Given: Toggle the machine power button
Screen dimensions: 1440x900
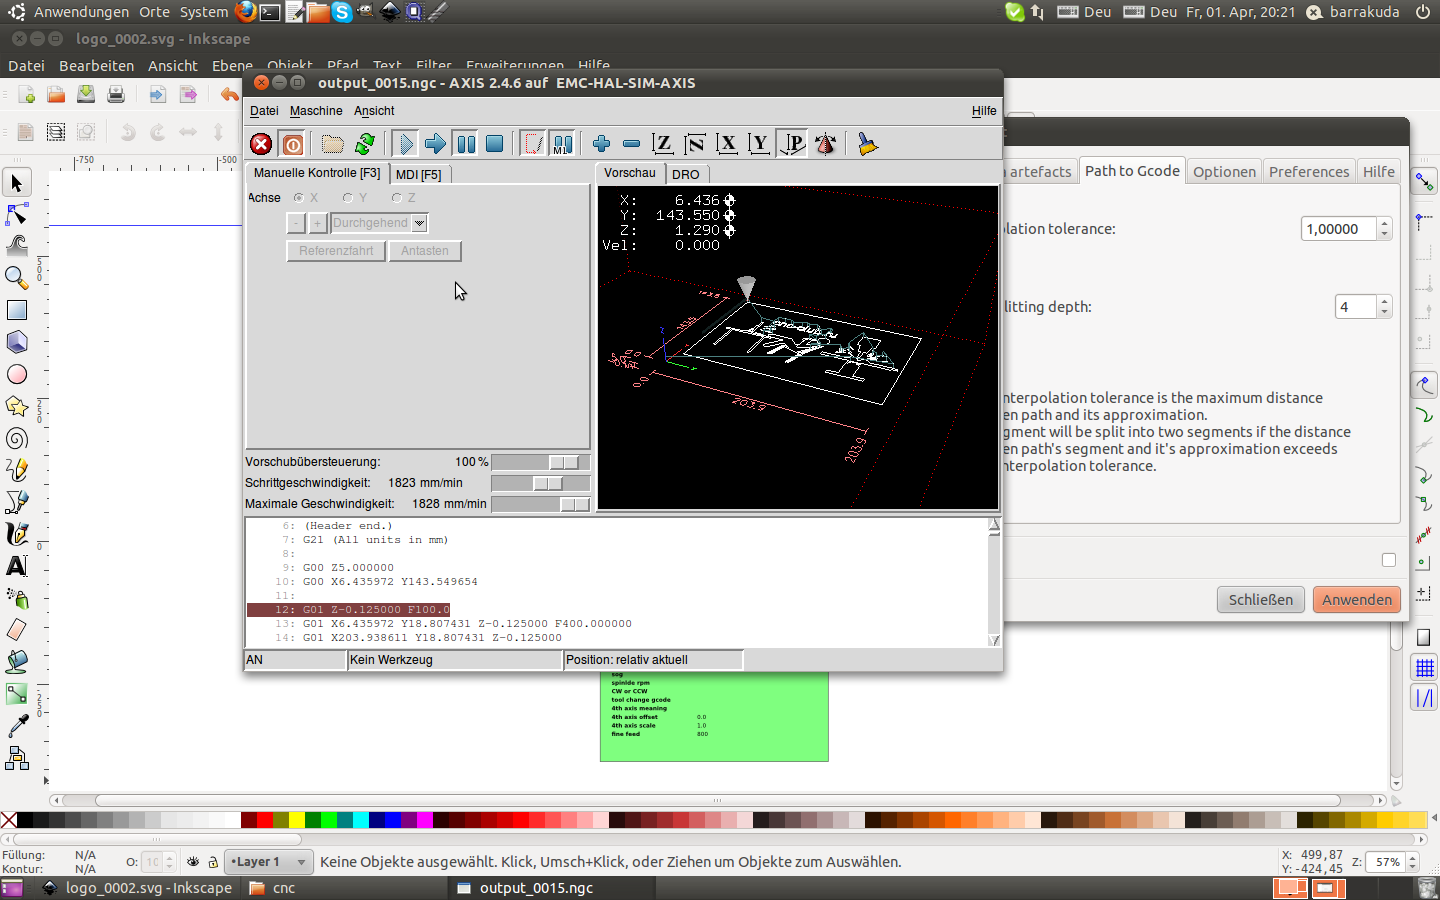Looking at the screenshot, I should [293, 144].
